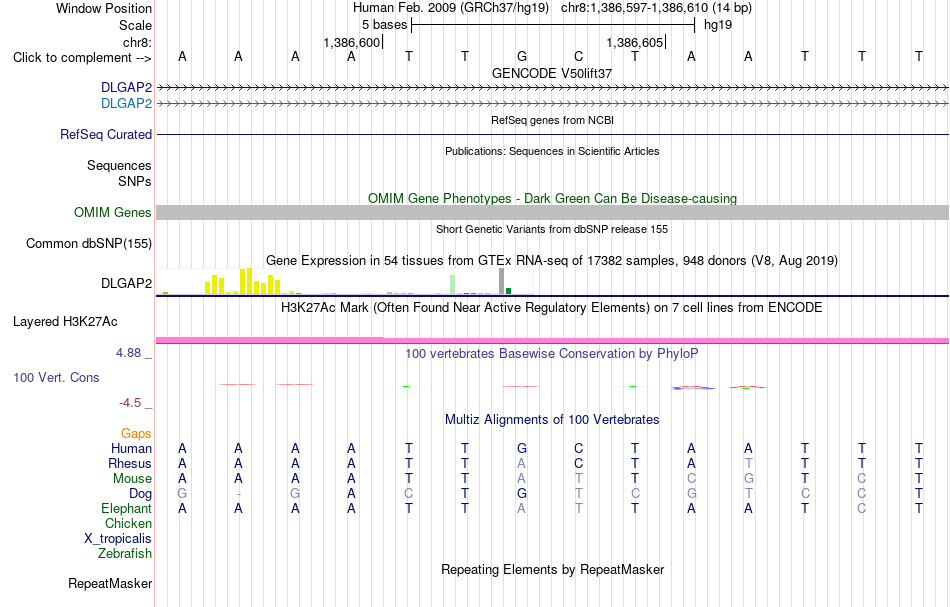Click 'Short Genetic Variants from dbSNP' title
The image size is (950, 607).
[552, 229]
